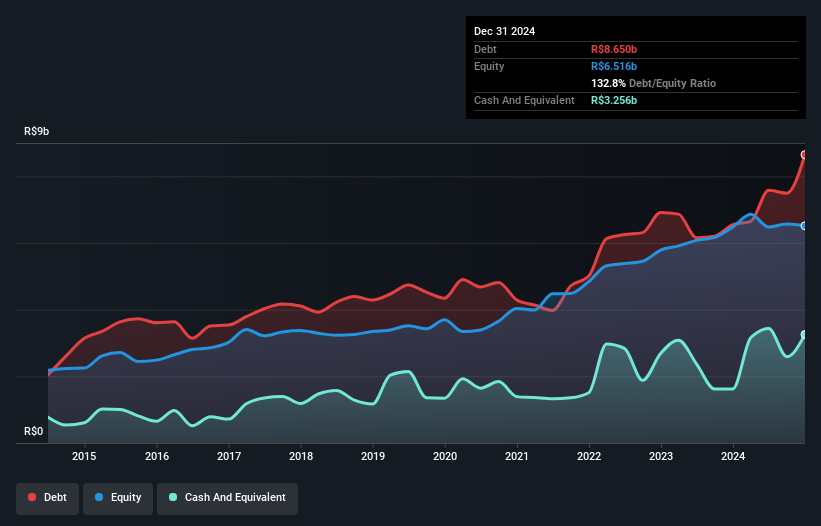Toggle the Equity series legend button
The width and height of the screenshot is (821, 526).
point(118,498)
